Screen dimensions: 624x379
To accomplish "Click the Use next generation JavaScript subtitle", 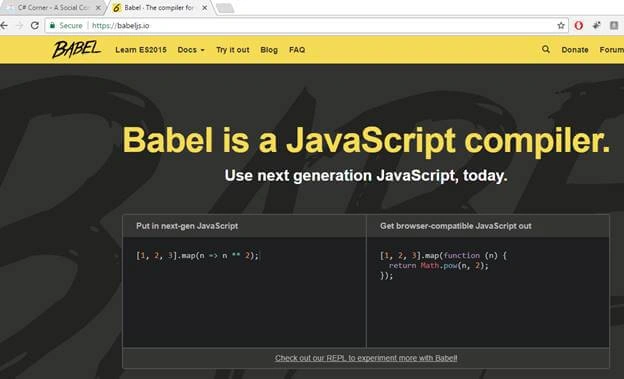I will (x=366, y=176).
